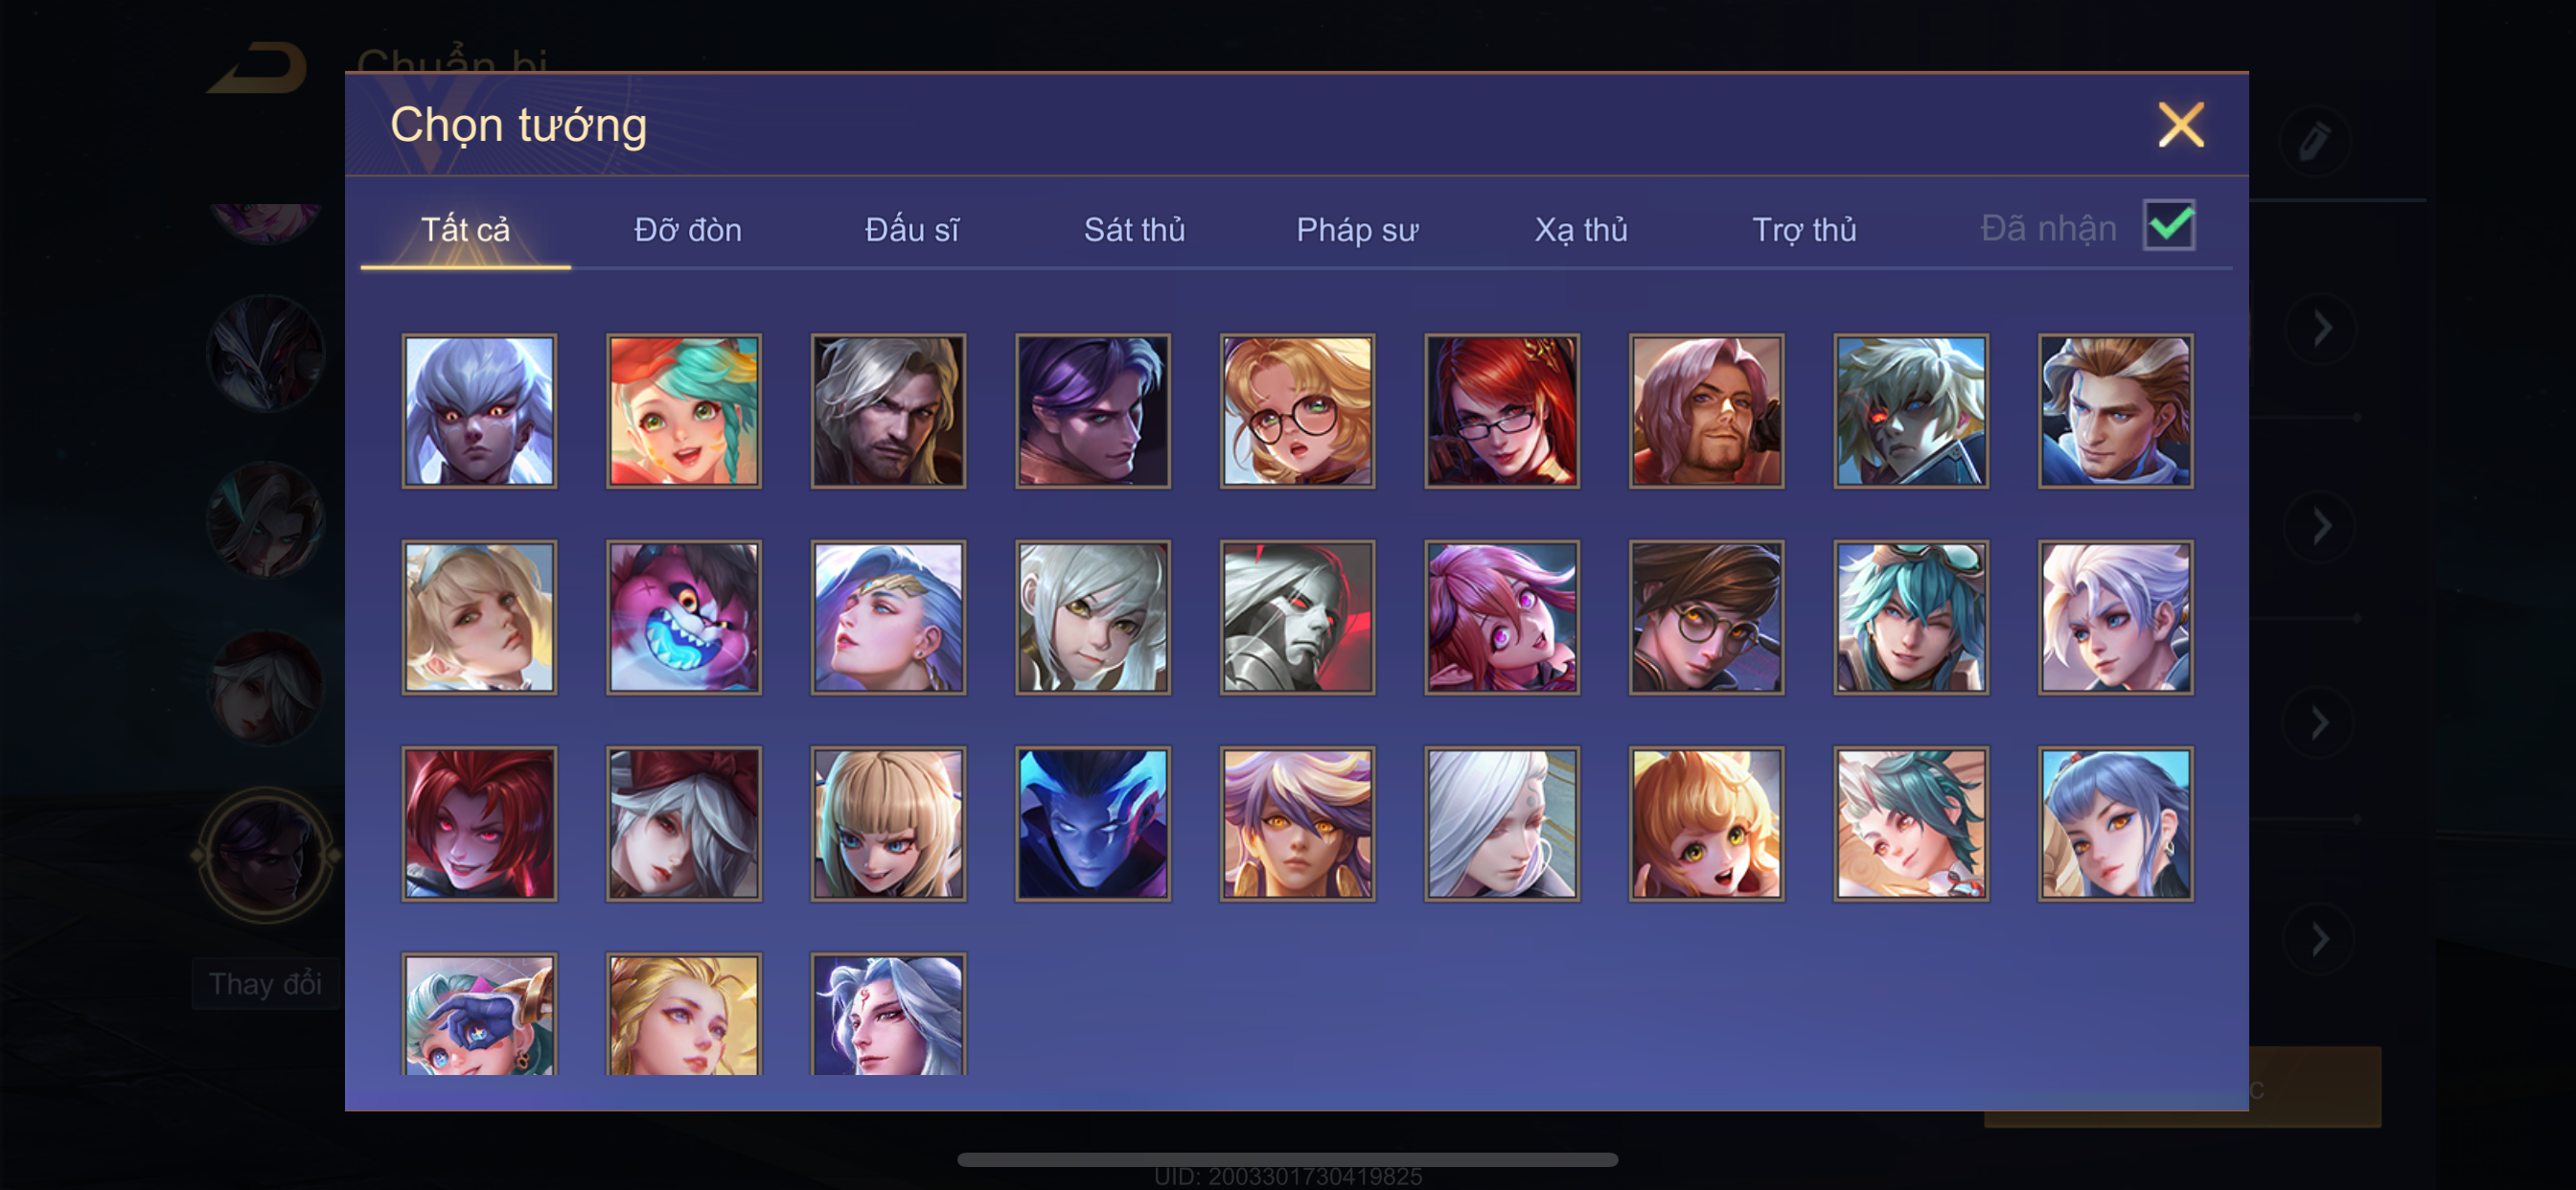Open the Sát thủ hero tab
This screenshot has height=1190, width=2576.
pyautogui.click(x=1134, y=230)
